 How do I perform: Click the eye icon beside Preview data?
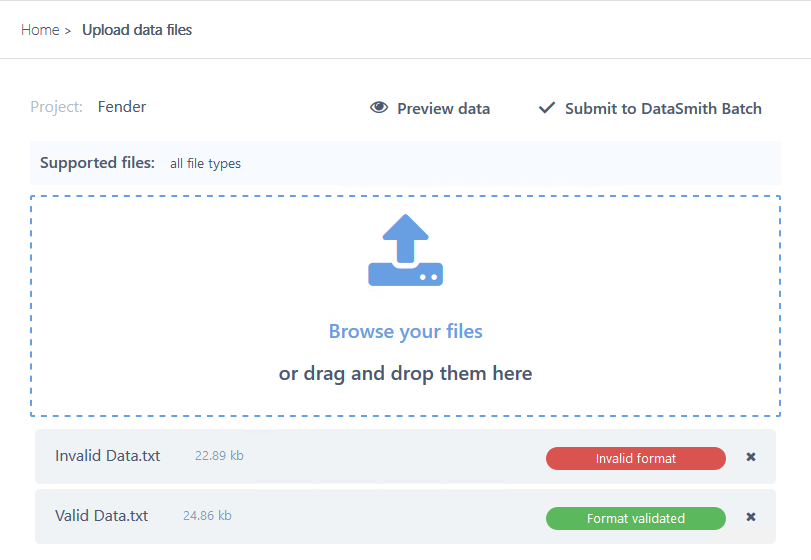click(378, 108)
